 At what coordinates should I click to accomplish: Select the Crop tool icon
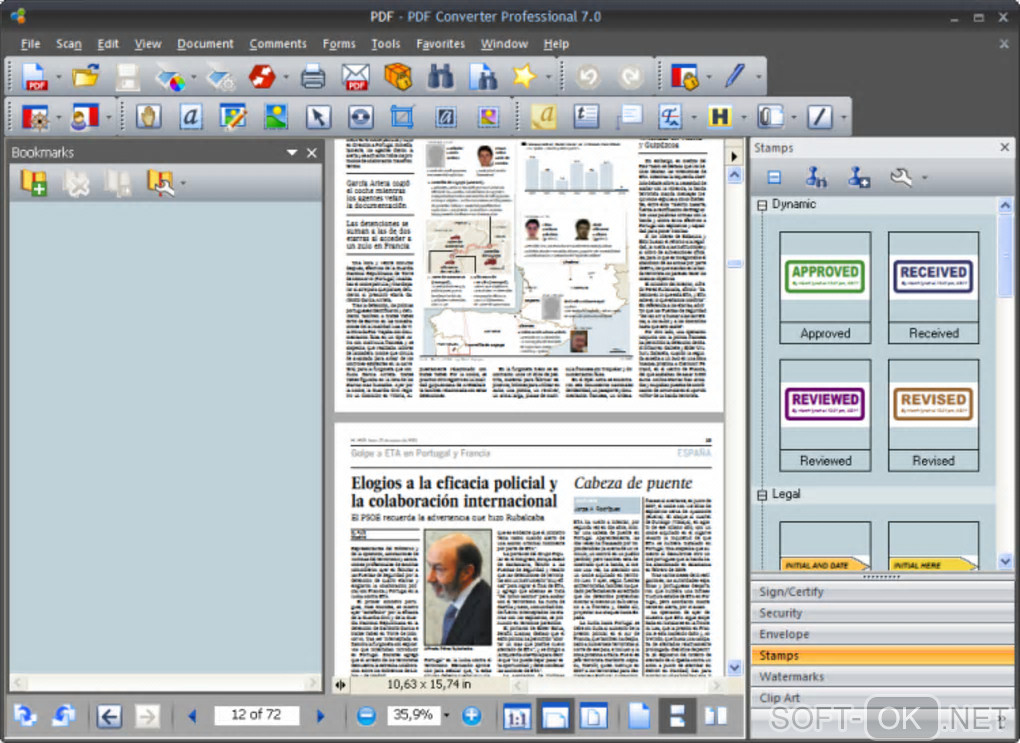pyautogui.click(x=402, y=117)
